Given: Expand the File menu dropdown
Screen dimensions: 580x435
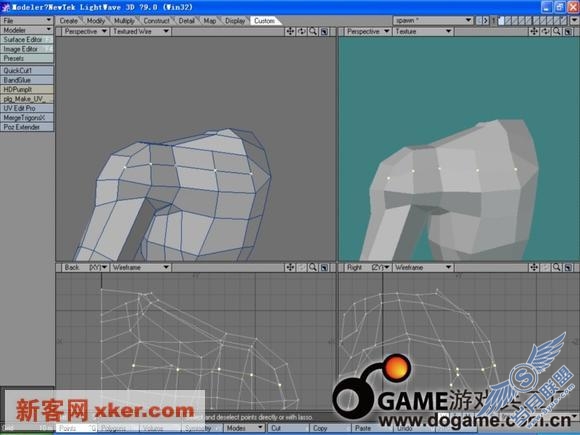Looking at the screenshot, I should click(27, 20).
